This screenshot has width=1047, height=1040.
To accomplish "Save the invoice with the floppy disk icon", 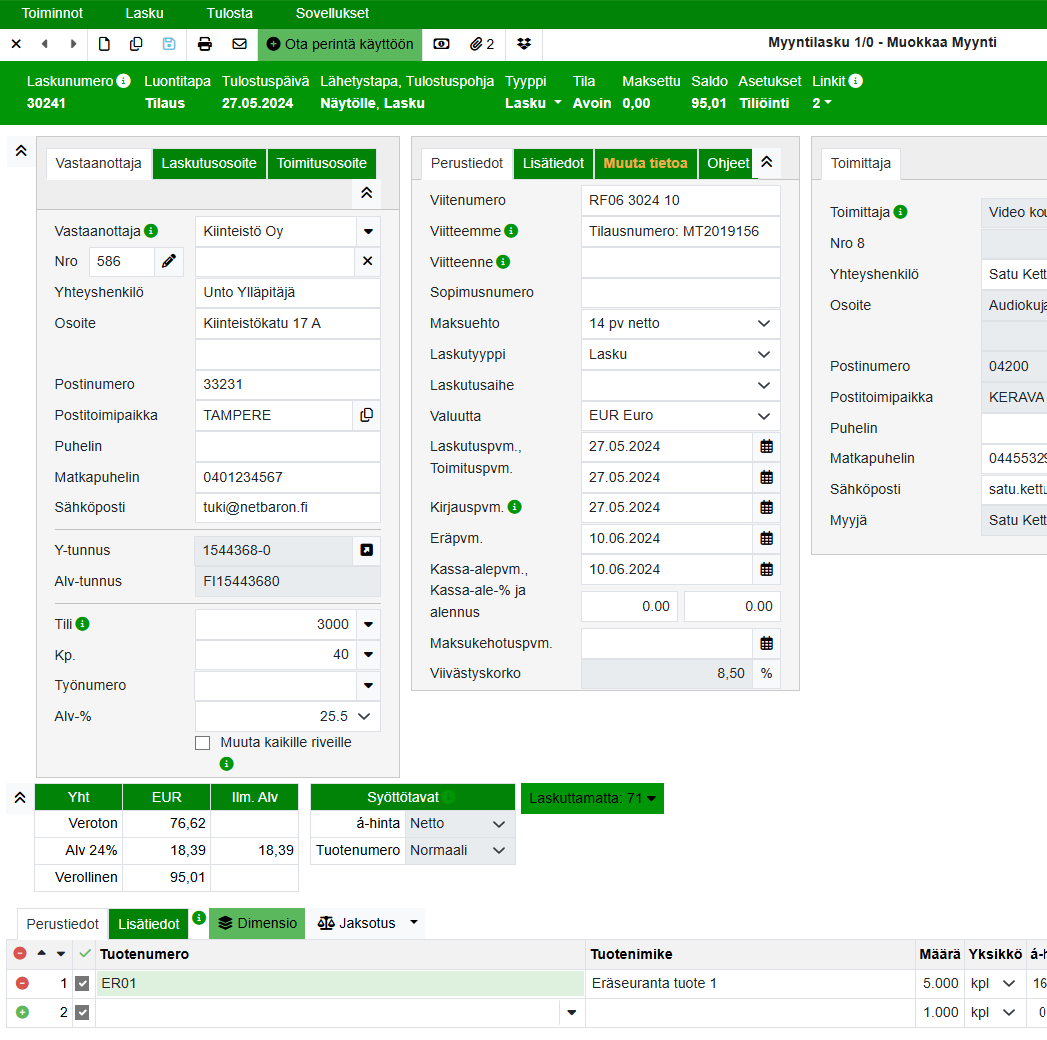I will coord(169,44).
